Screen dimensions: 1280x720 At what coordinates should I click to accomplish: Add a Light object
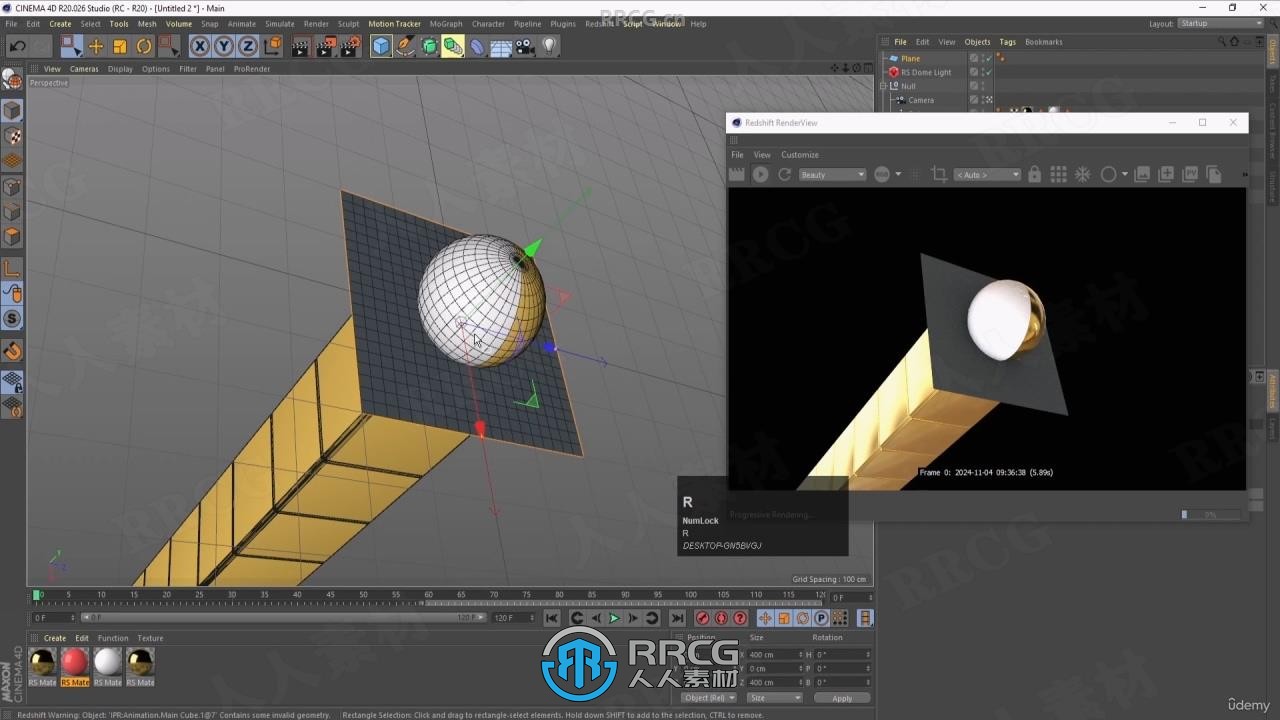(549, 46)
